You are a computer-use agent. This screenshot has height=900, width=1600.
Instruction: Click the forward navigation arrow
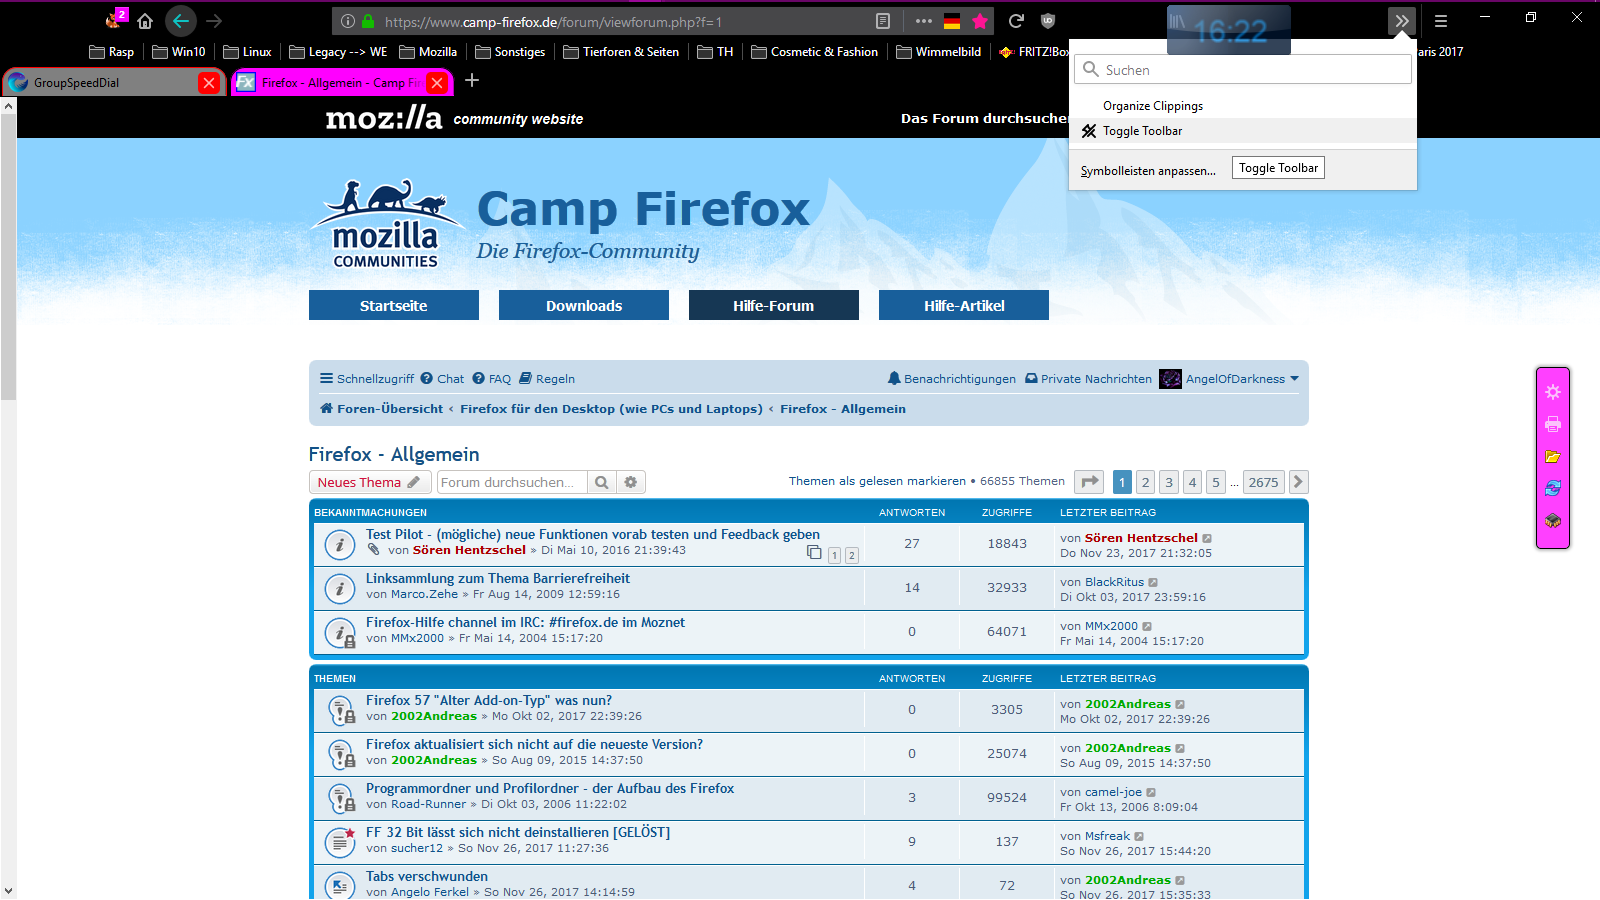[x=214, y=21]
